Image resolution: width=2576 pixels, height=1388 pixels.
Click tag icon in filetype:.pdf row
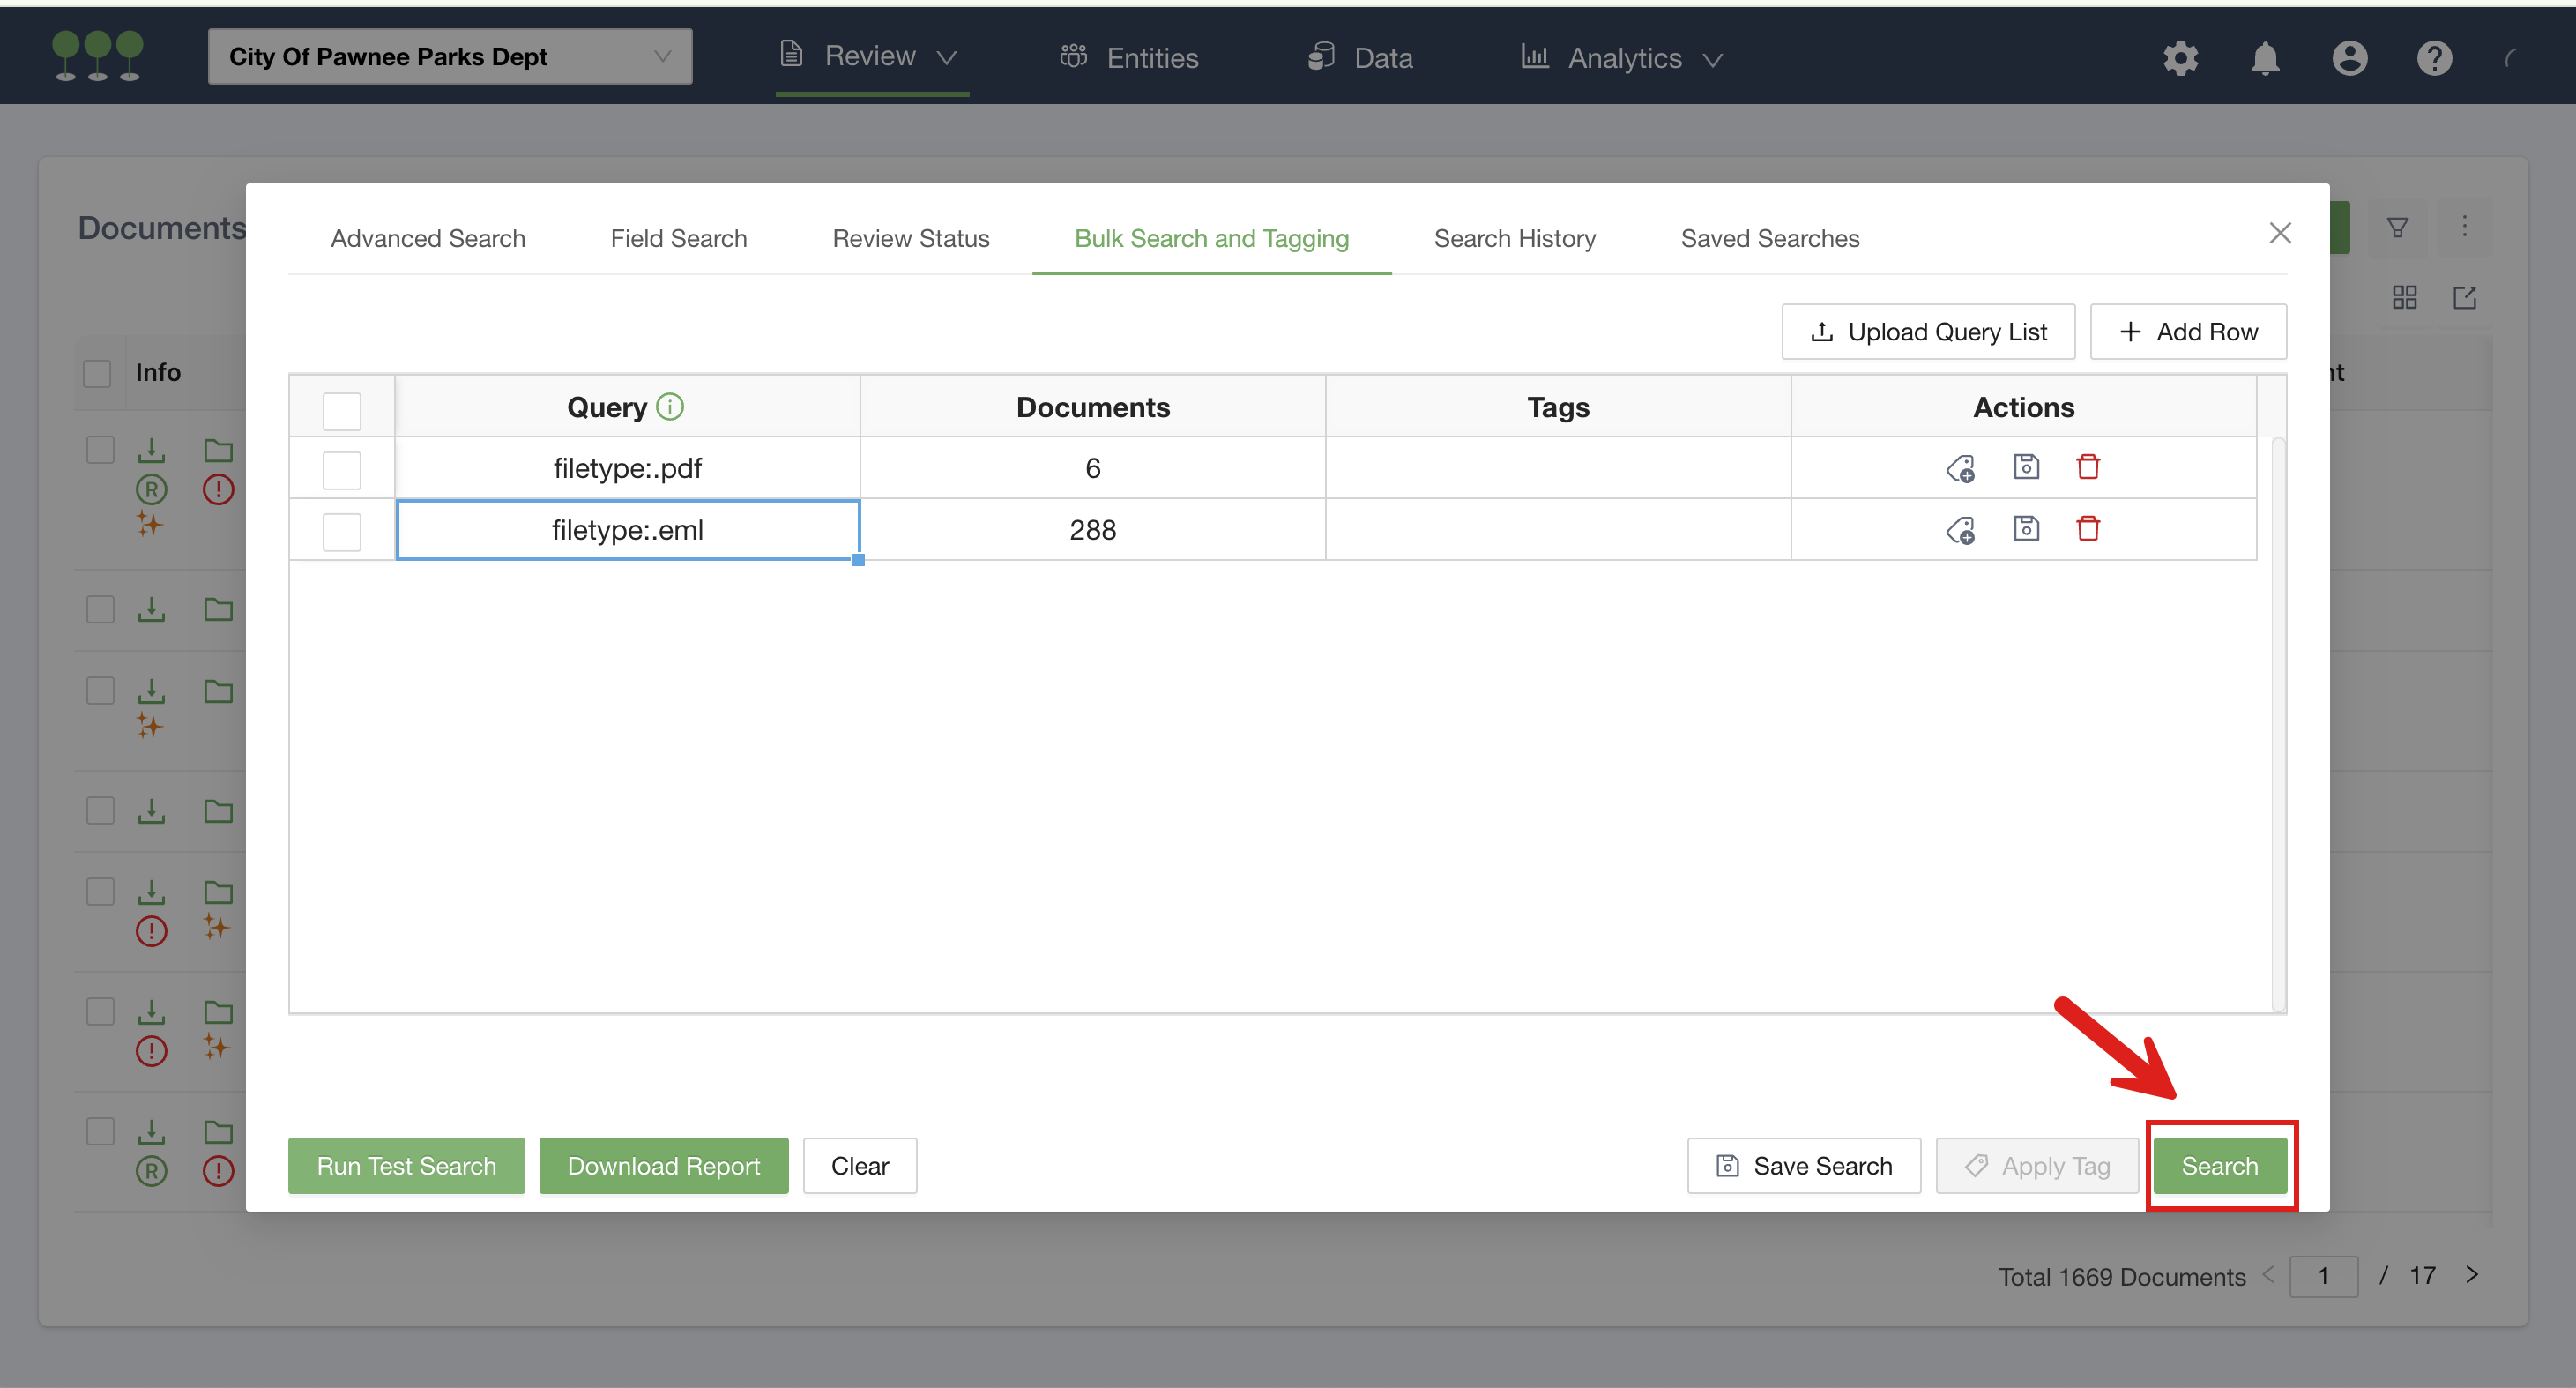[x=1960, y=468]
